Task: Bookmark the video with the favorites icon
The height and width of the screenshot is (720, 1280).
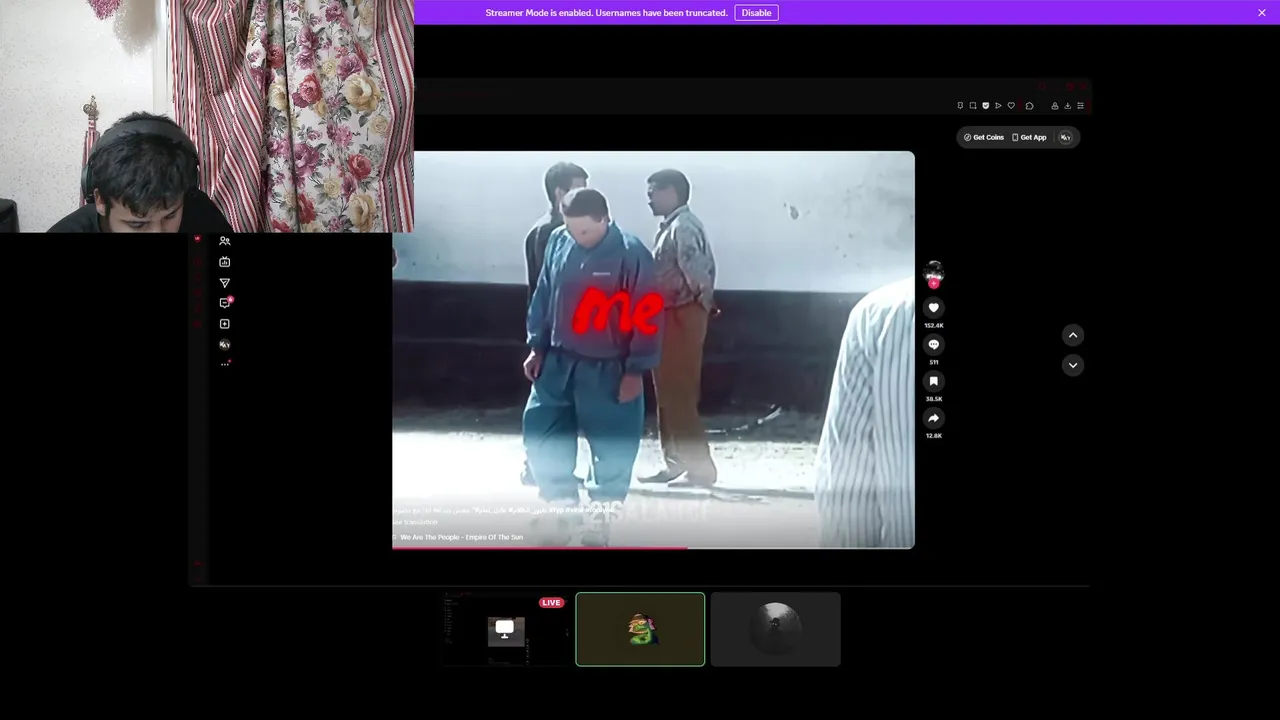Action: [x=934, y=381]
